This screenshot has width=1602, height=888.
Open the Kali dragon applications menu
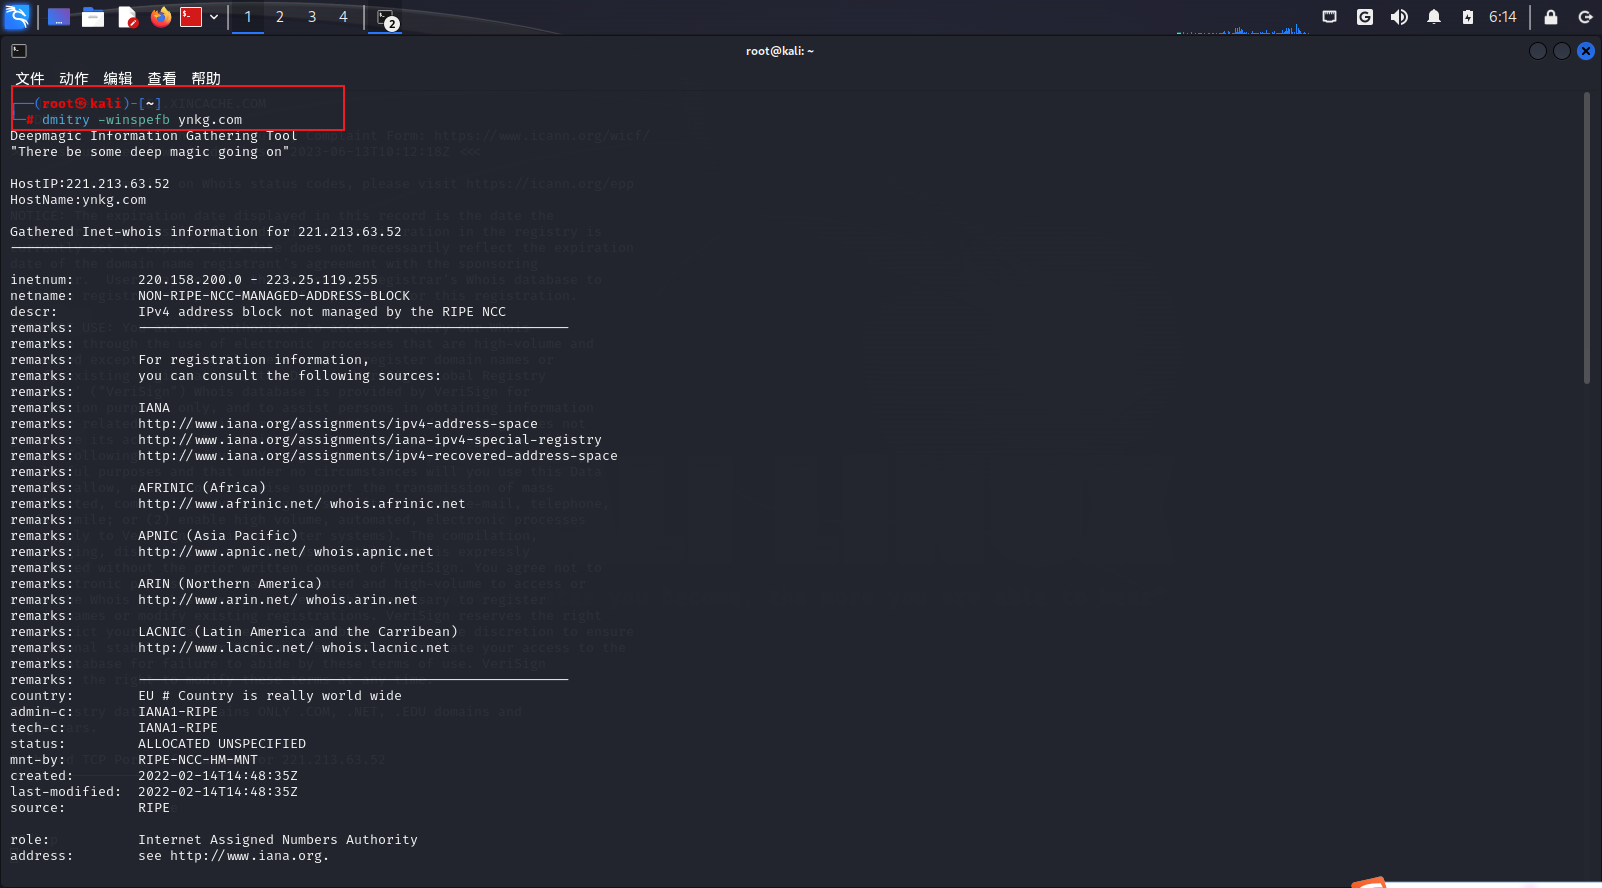(17, 17)
